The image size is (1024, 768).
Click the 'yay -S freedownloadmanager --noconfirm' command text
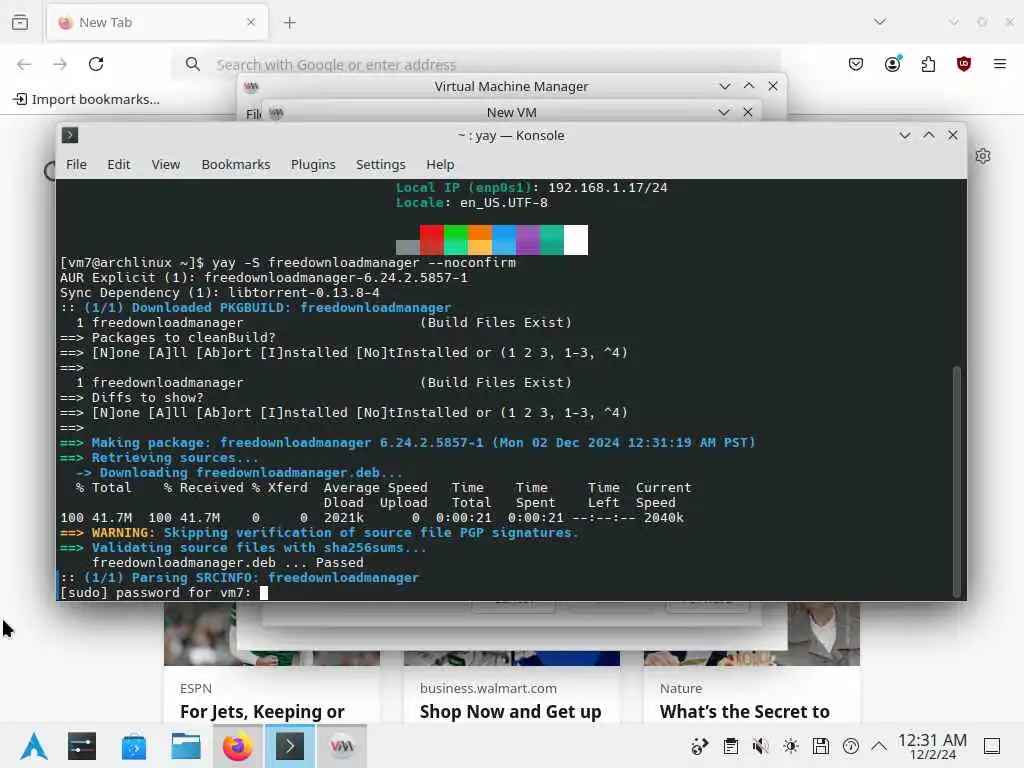pyautogui.click(x=364, y=263)
